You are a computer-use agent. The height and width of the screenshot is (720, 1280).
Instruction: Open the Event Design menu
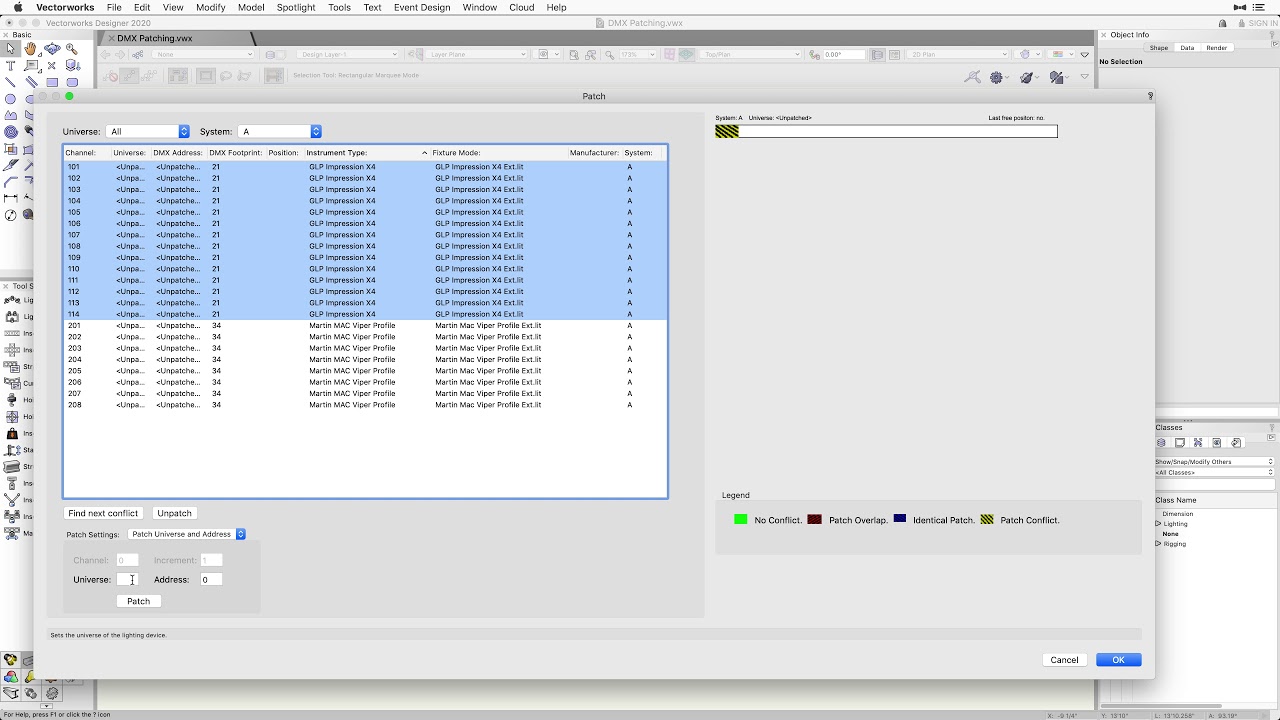pos(422,7)
